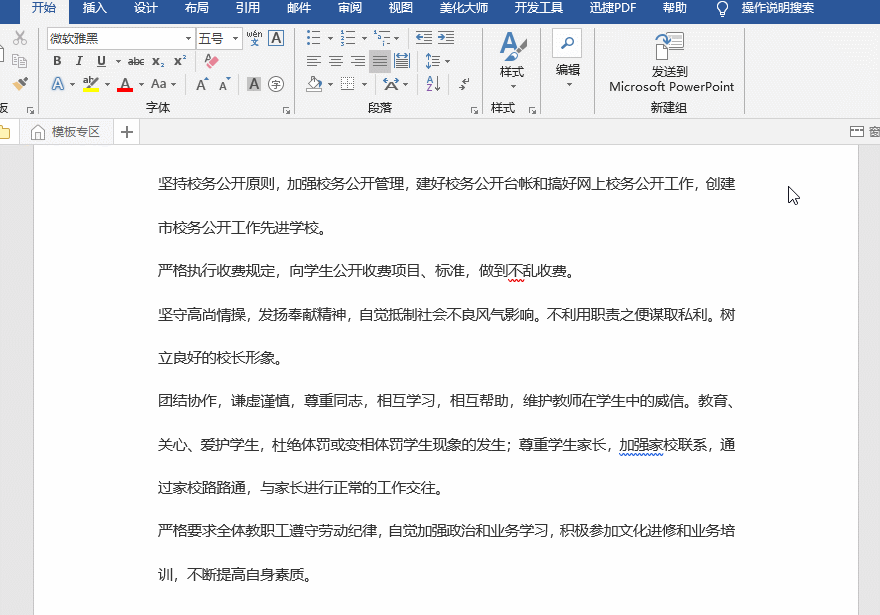Open the font size dropdown

click(236, 38)
